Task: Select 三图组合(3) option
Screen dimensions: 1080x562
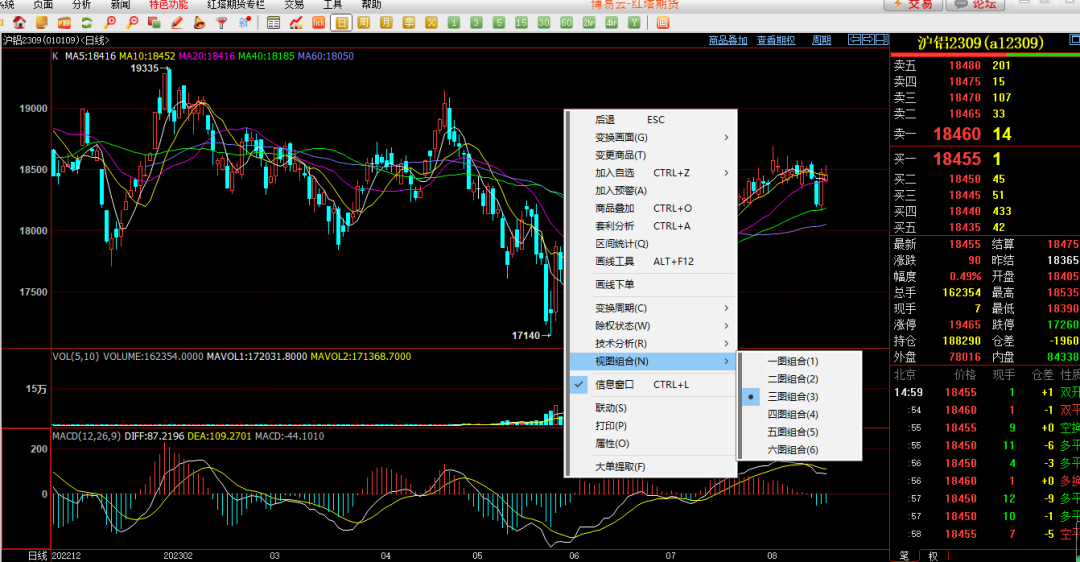Action: pos(800,397)
